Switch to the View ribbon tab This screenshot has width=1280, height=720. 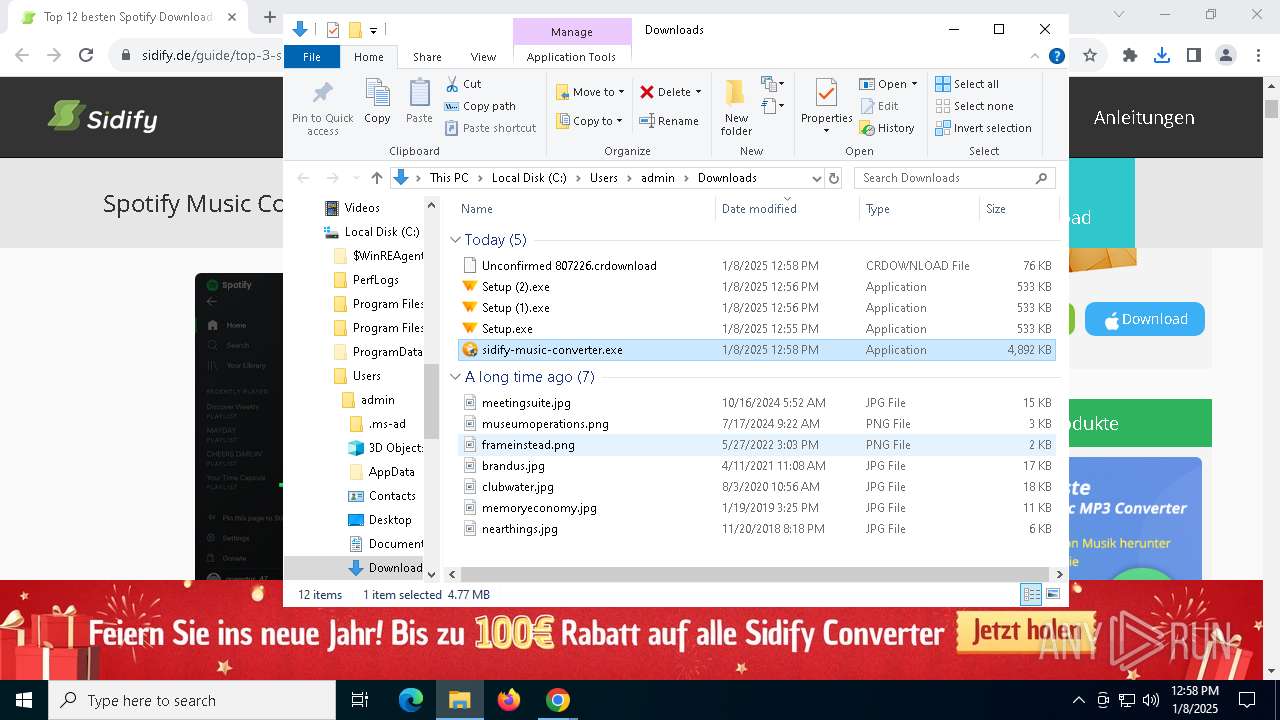click(x=483, y=57)
